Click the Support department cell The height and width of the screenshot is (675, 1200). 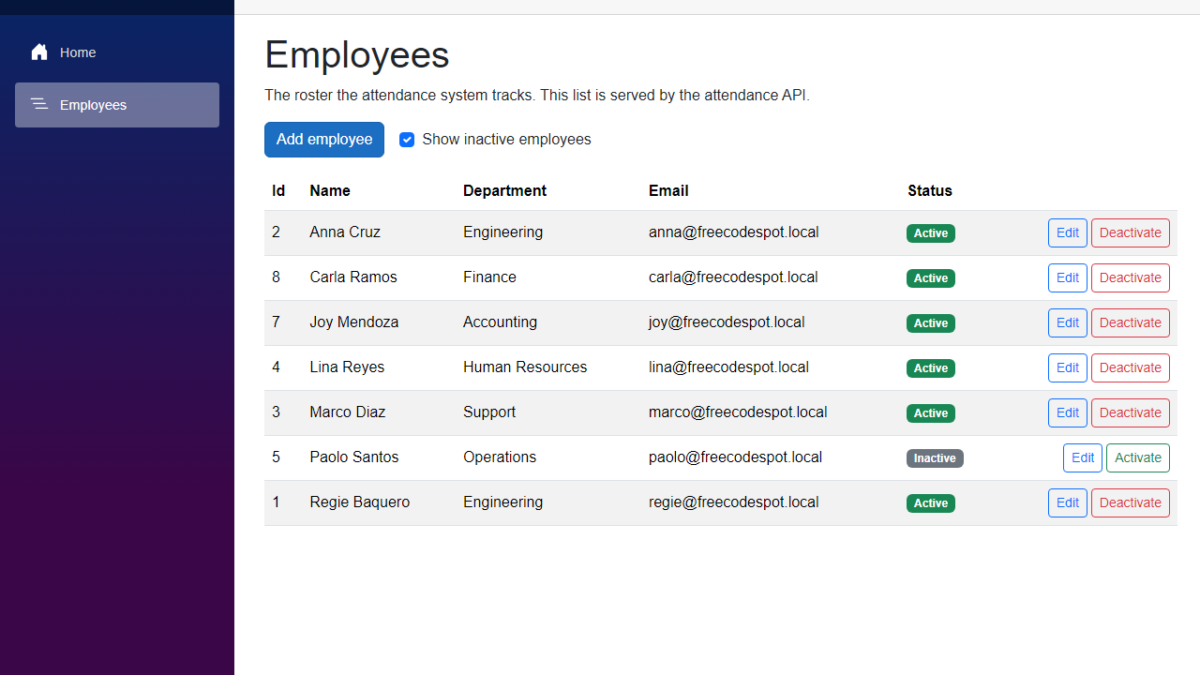point(489,412)
